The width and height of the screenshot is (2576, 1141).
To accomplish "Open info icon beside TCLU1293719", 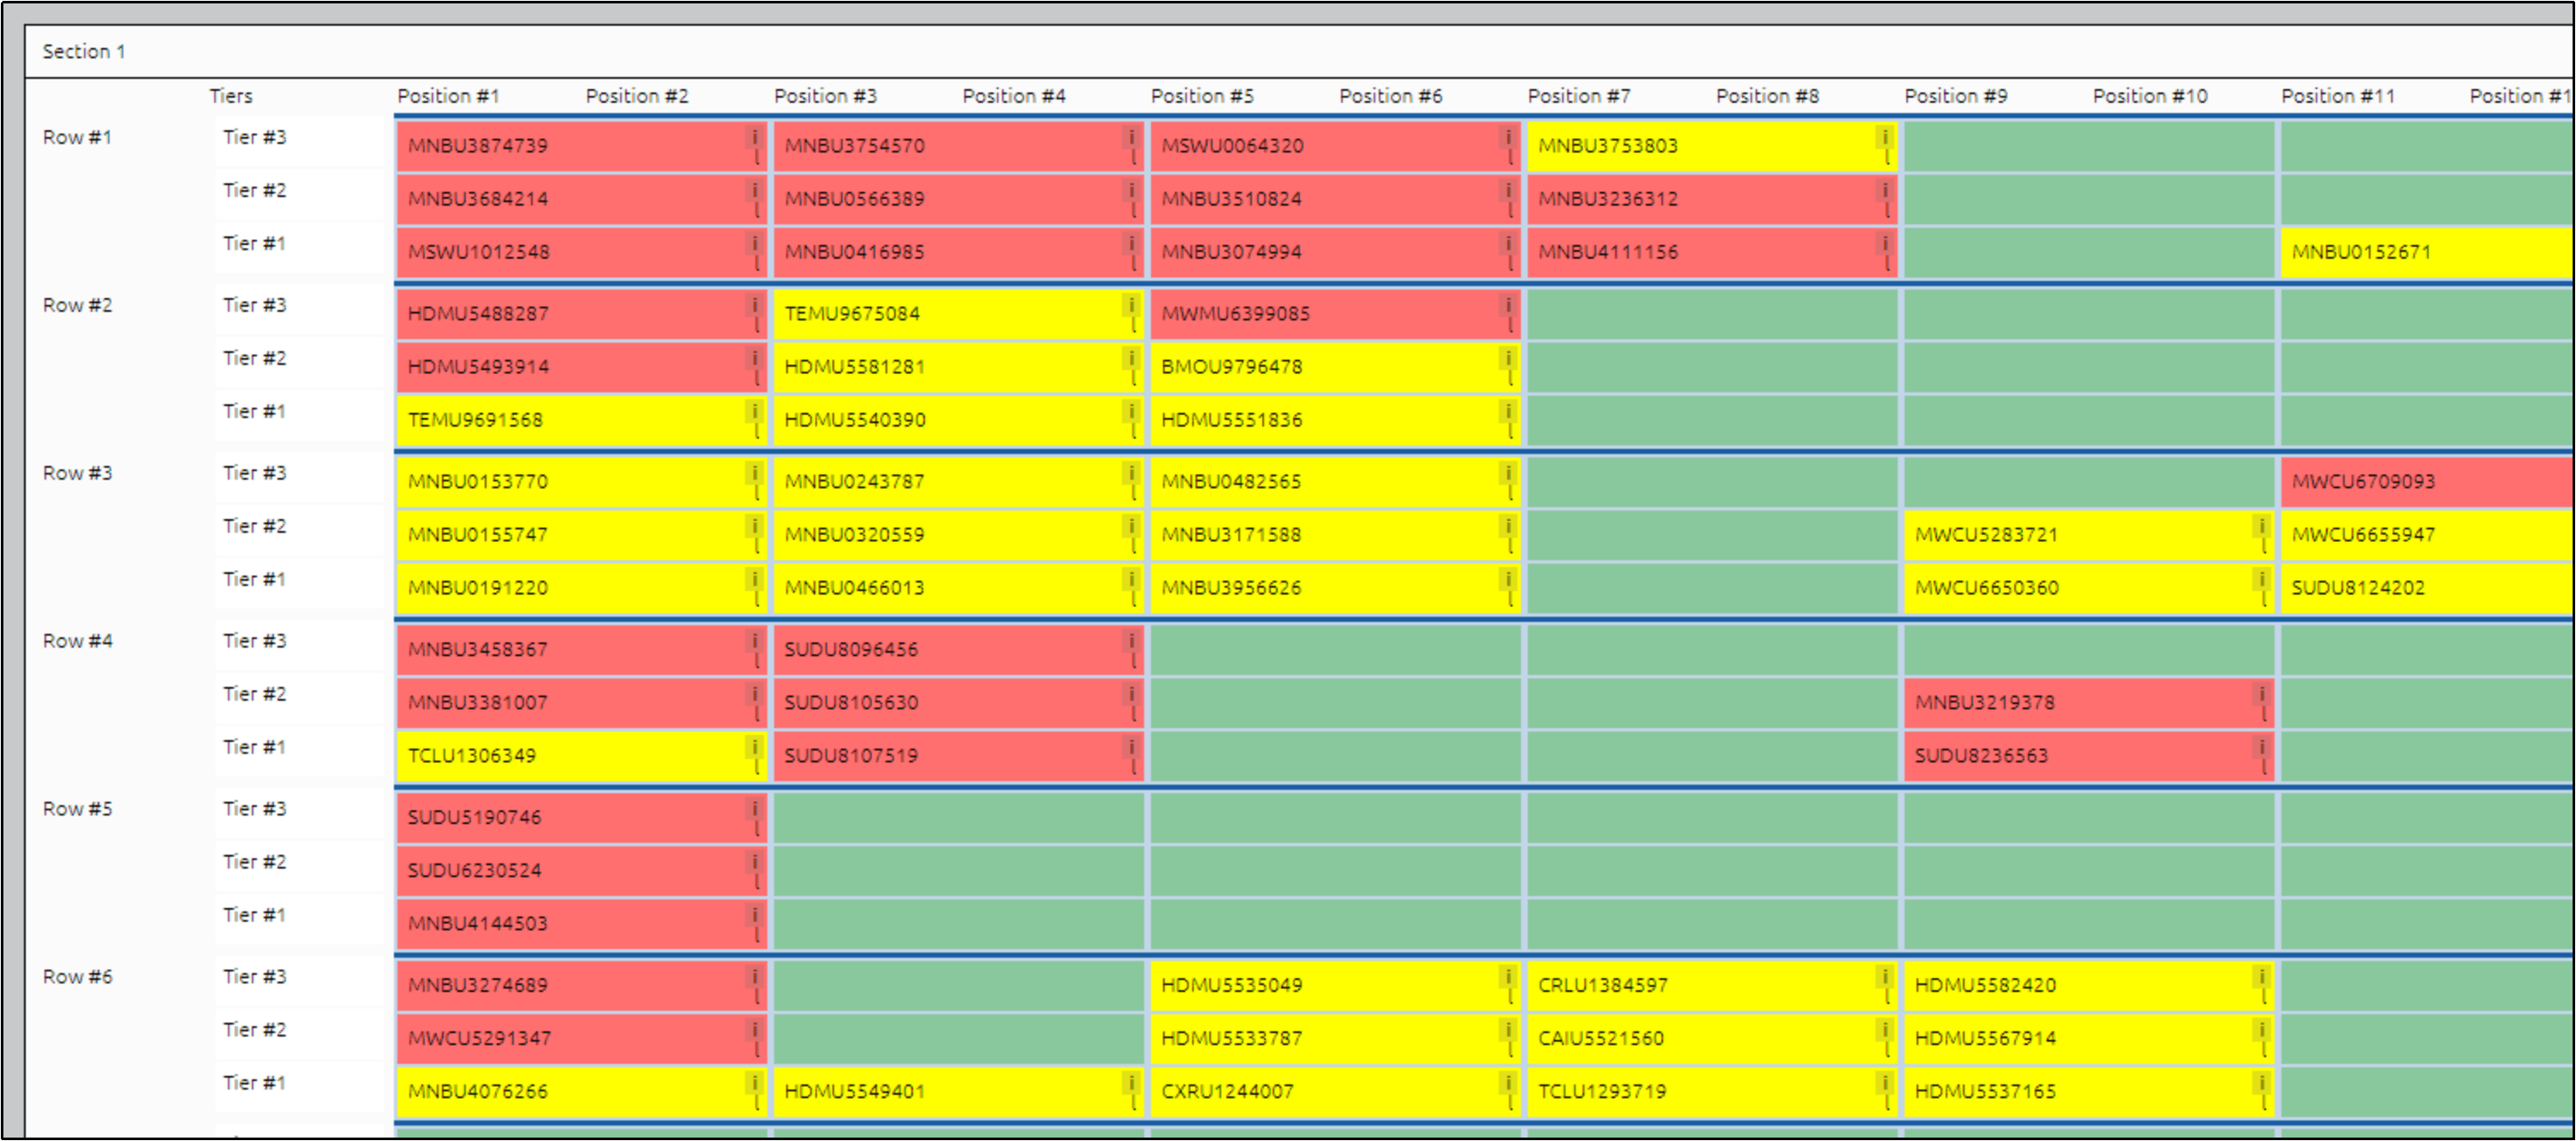I will 1885,1083.
